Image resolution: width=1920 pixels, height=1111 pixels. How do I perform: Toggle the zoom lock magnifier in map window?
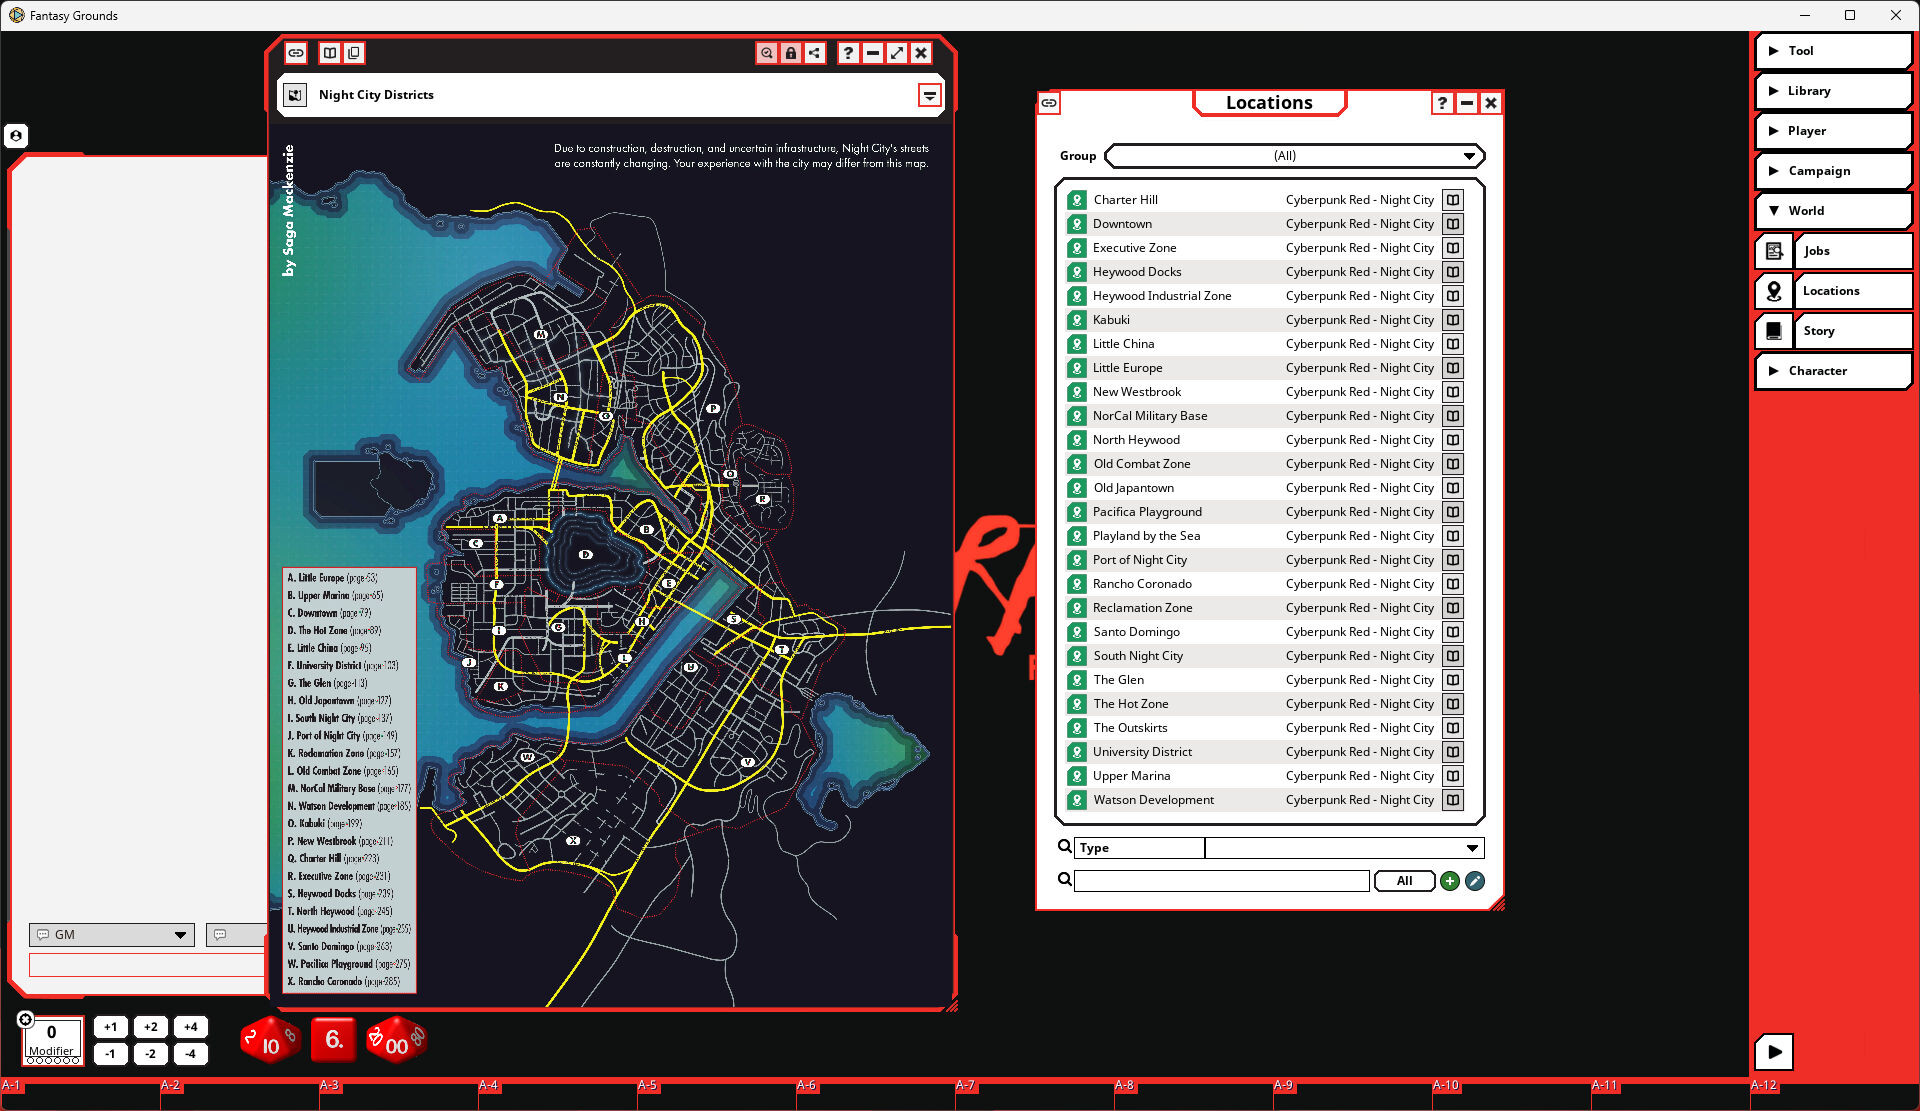point(767,53)
